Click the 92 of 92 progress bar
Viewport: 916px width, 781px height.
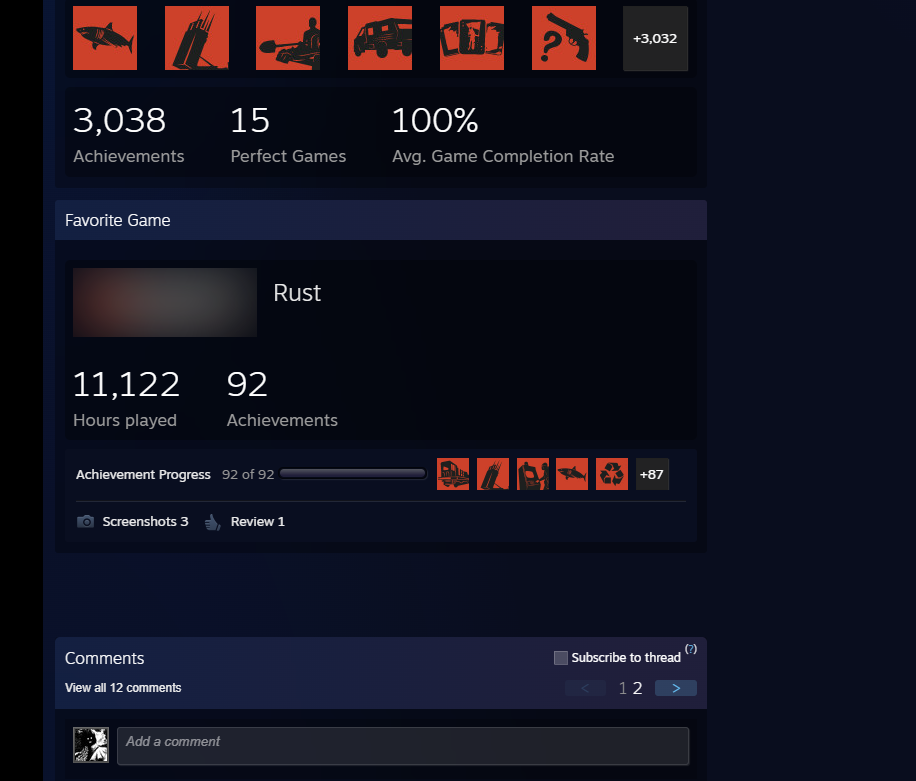tap(353, 474)
